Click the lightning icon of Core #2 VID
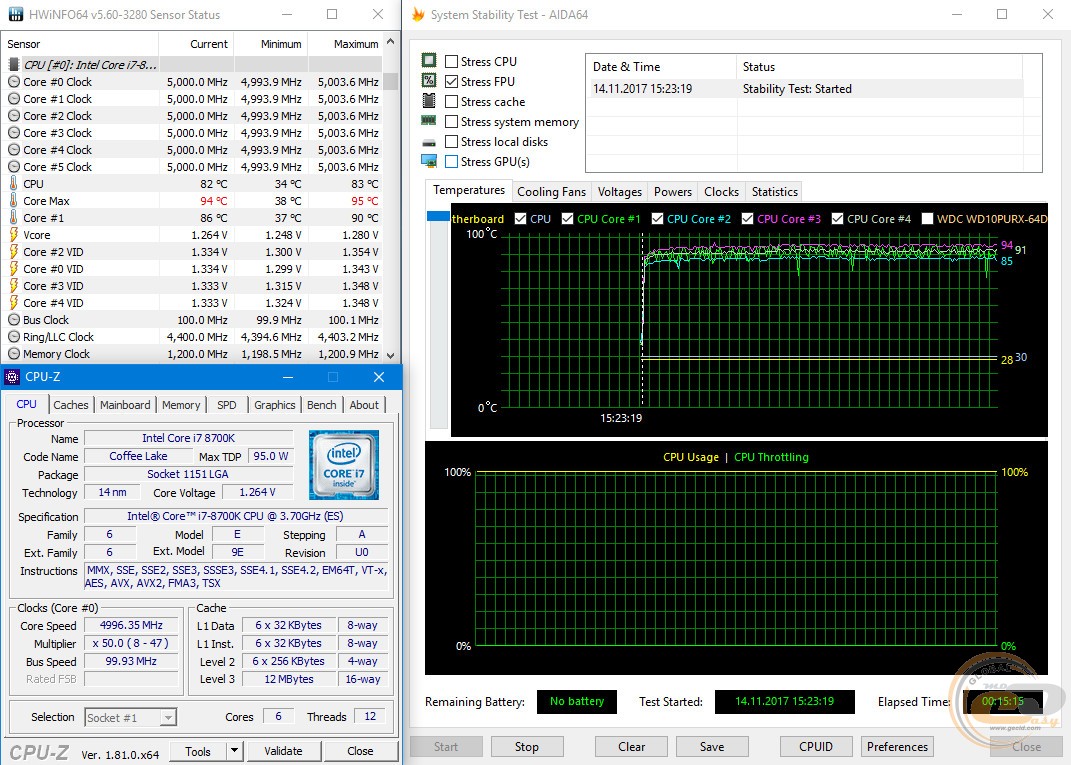Screen dimensions: 1071x765 pyautogui.click(x=14, y=251)
